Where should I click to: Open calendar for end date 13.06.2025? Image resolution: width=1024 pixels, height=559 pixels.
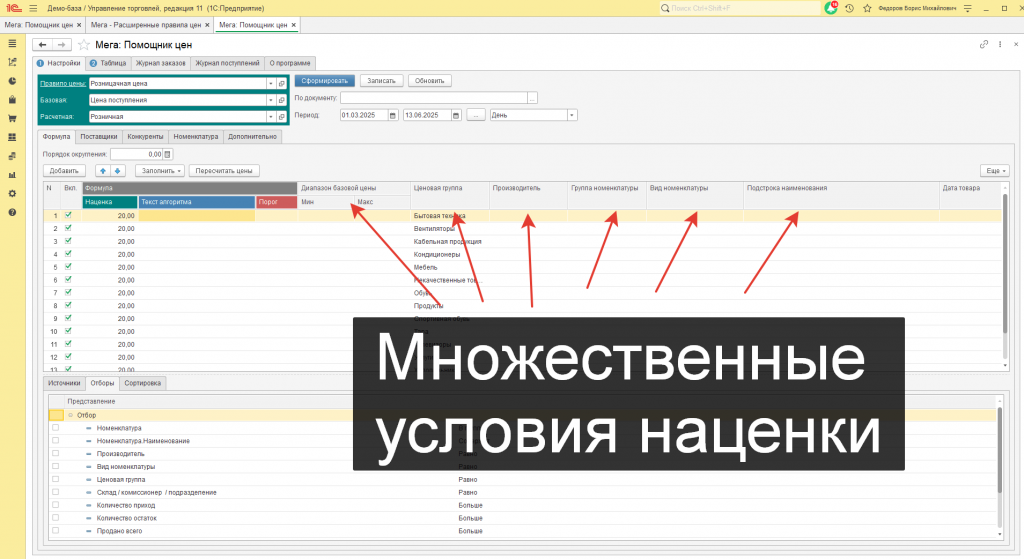pyautogui.click(x=456, y=115)
